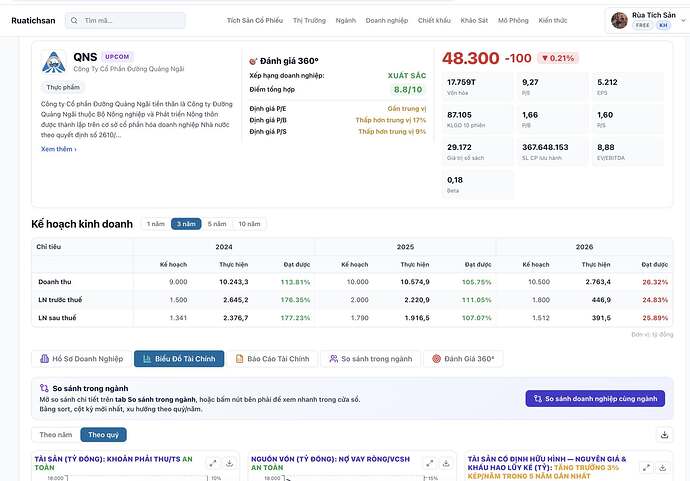
Task: Click the Đánh Giá 360° tab icon
Action: pyautogui.click(x=436, y=359)
